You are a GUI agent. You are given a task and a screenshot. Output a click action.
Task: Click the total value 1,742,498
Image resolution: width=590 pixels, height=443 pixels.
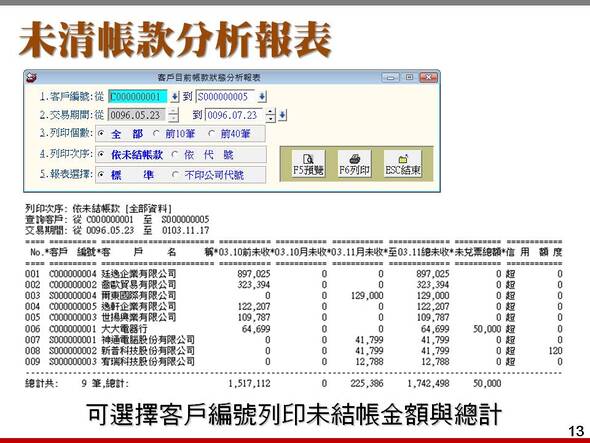(x=429, y=384)
